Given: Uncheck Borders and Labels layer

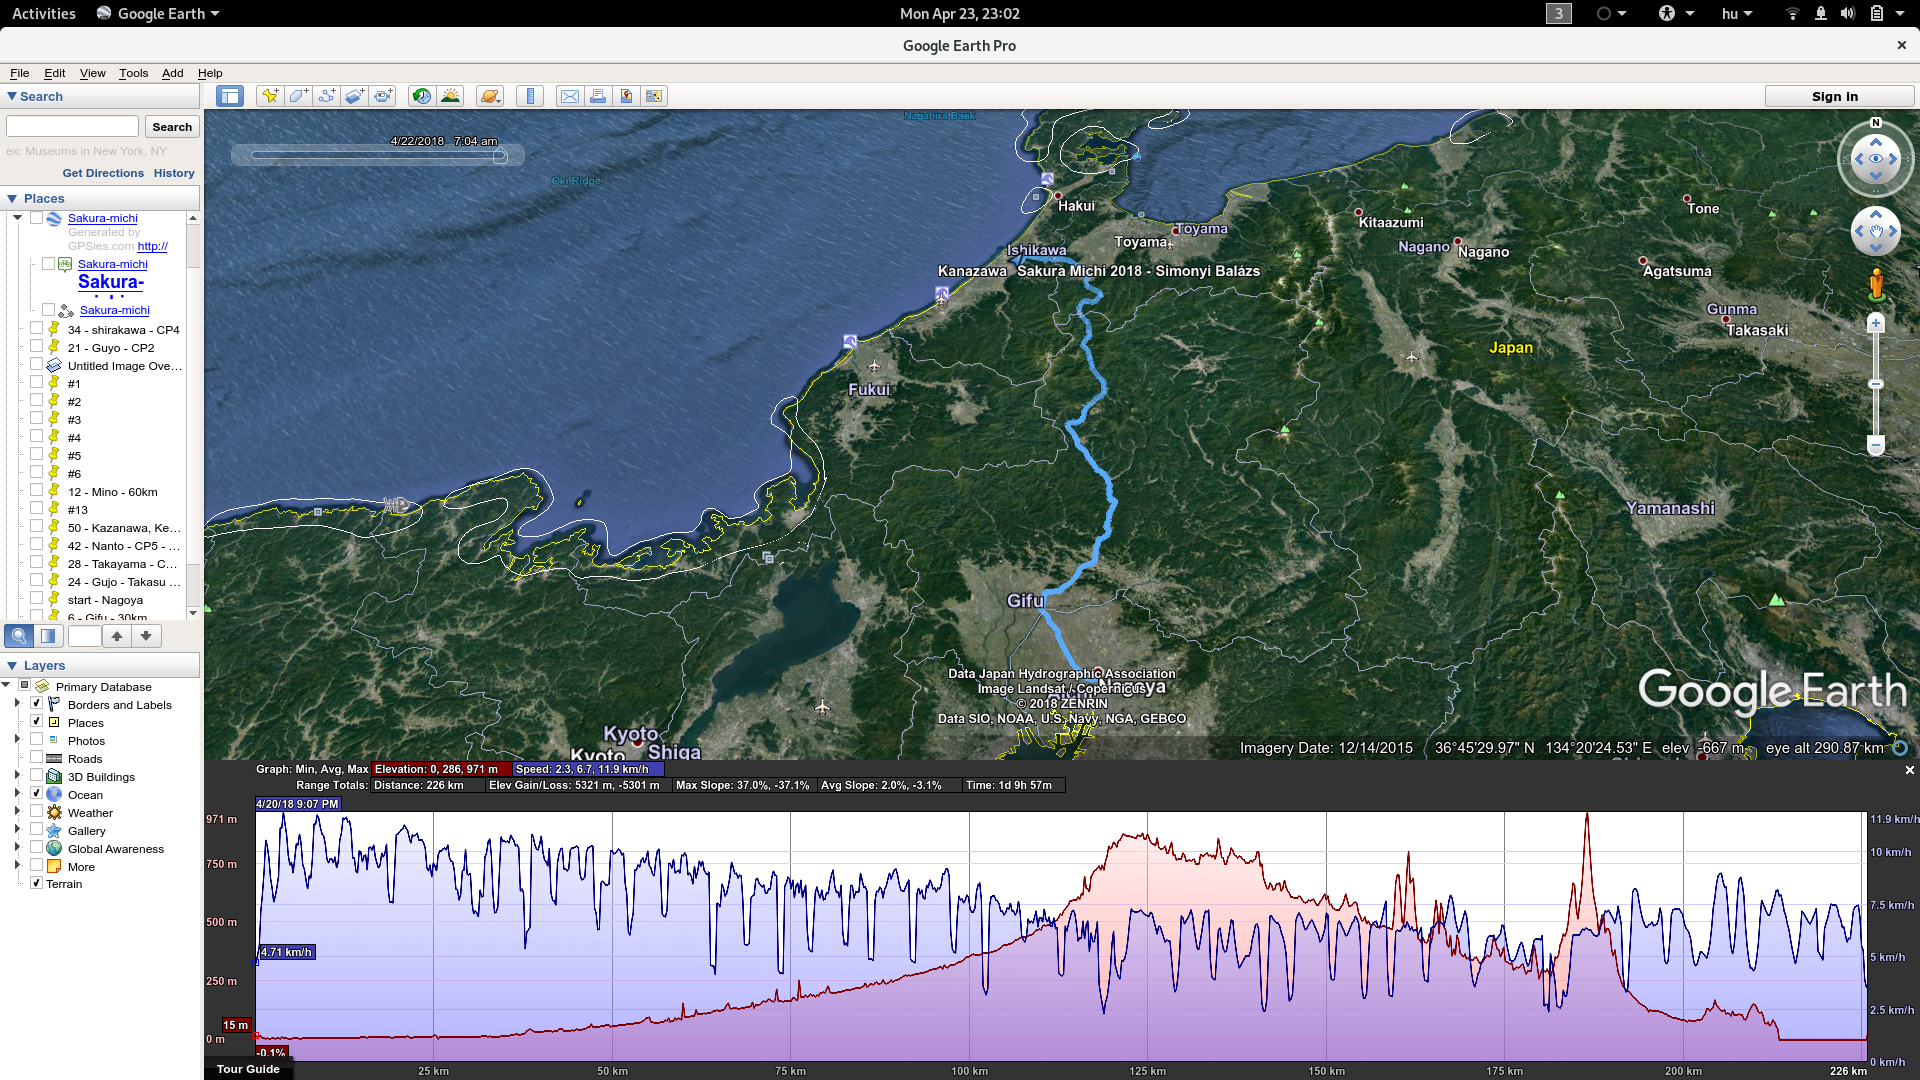Looking at the screenshot, I should 36,704.
